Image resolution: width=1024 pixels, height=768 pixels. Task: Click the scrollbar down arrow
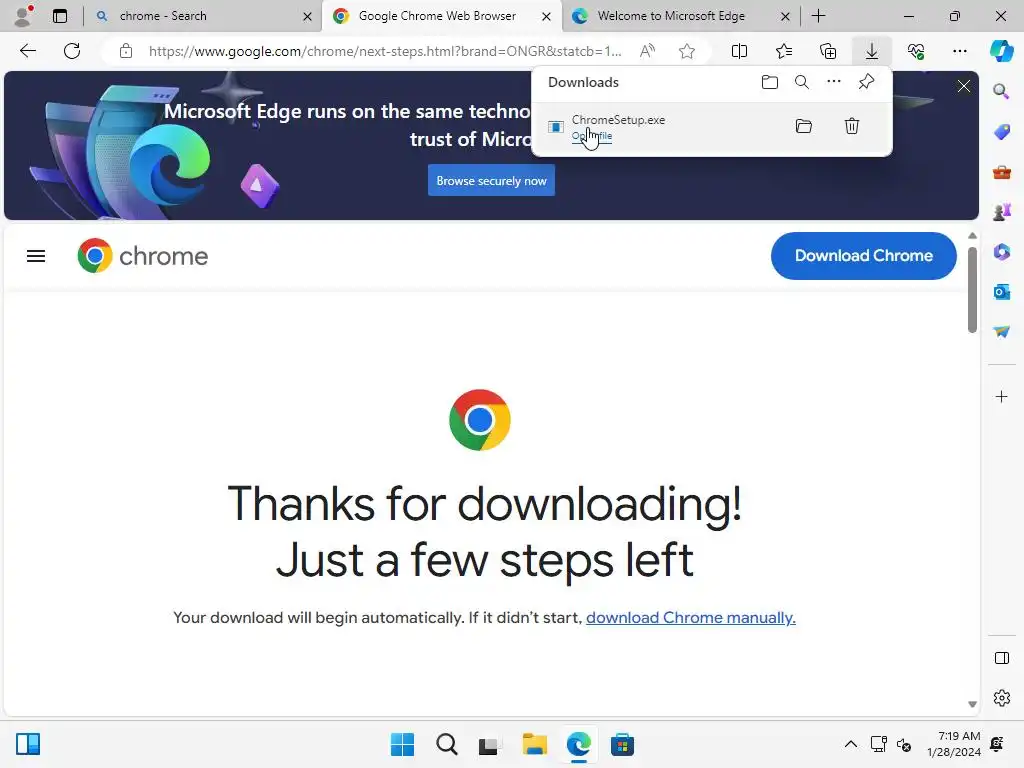(x=972, y=704)
